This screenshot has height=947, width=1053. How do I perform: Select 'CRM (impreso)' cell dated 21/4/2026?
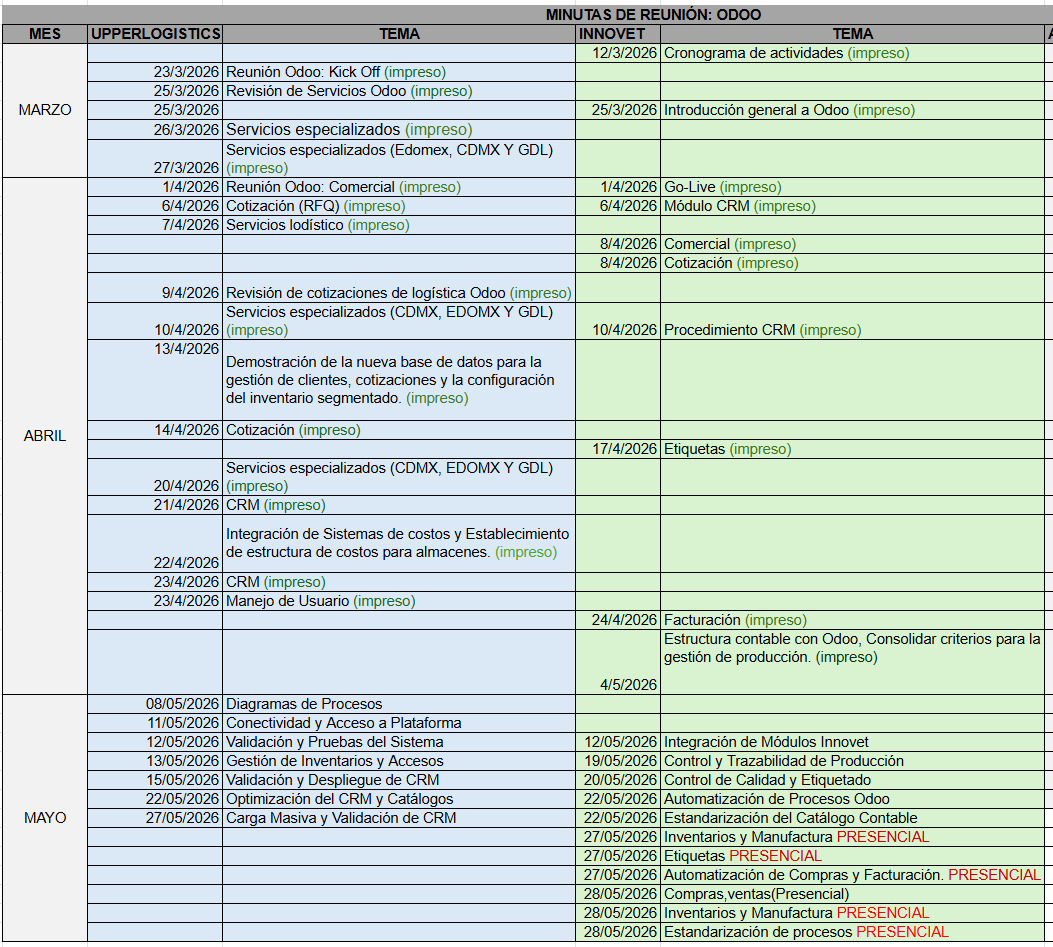(399, 506)
